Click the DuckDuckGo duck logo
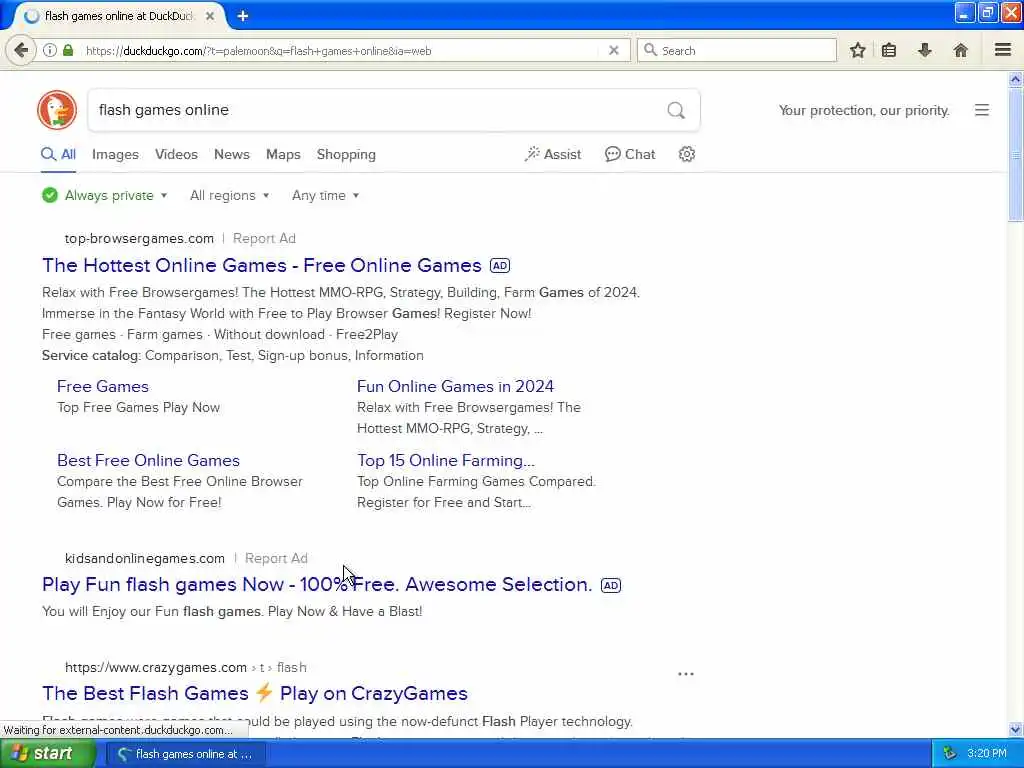The image size is (1024, 768). (57, 110)
